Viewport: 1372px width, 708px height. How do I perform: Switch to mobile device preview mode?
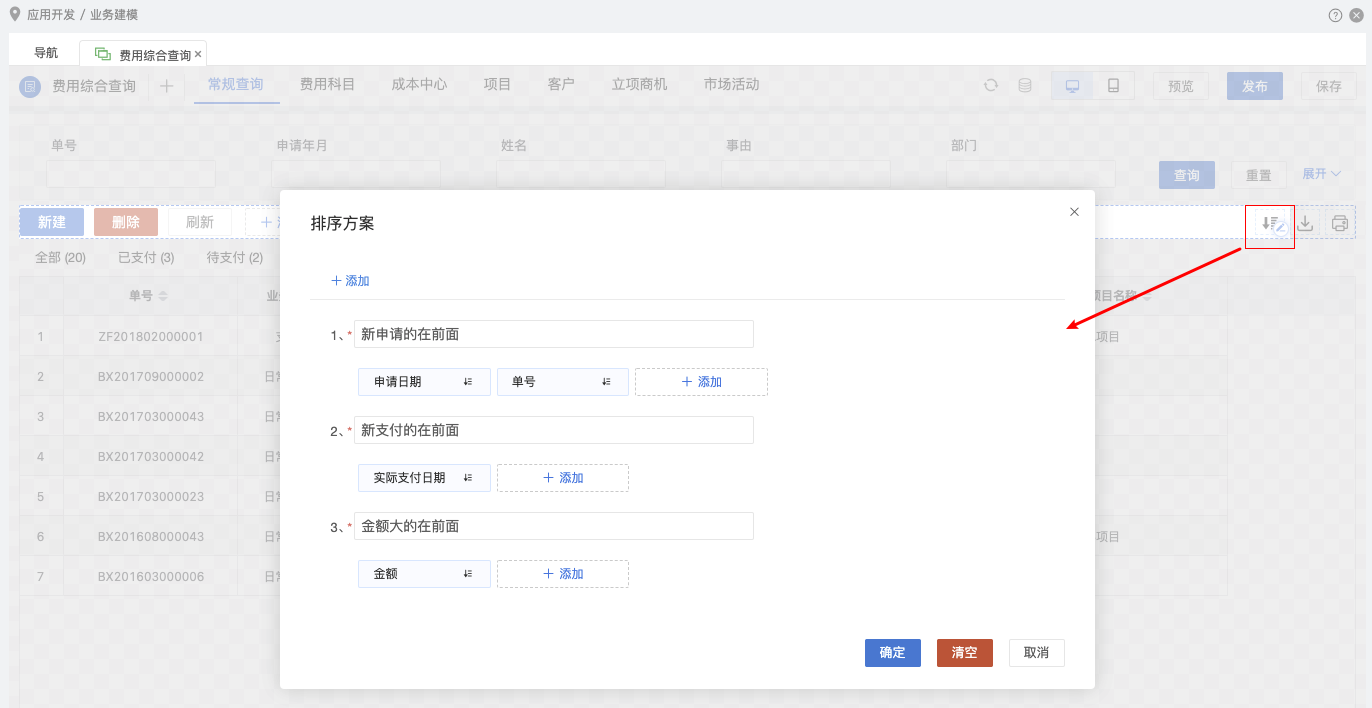1113,86
